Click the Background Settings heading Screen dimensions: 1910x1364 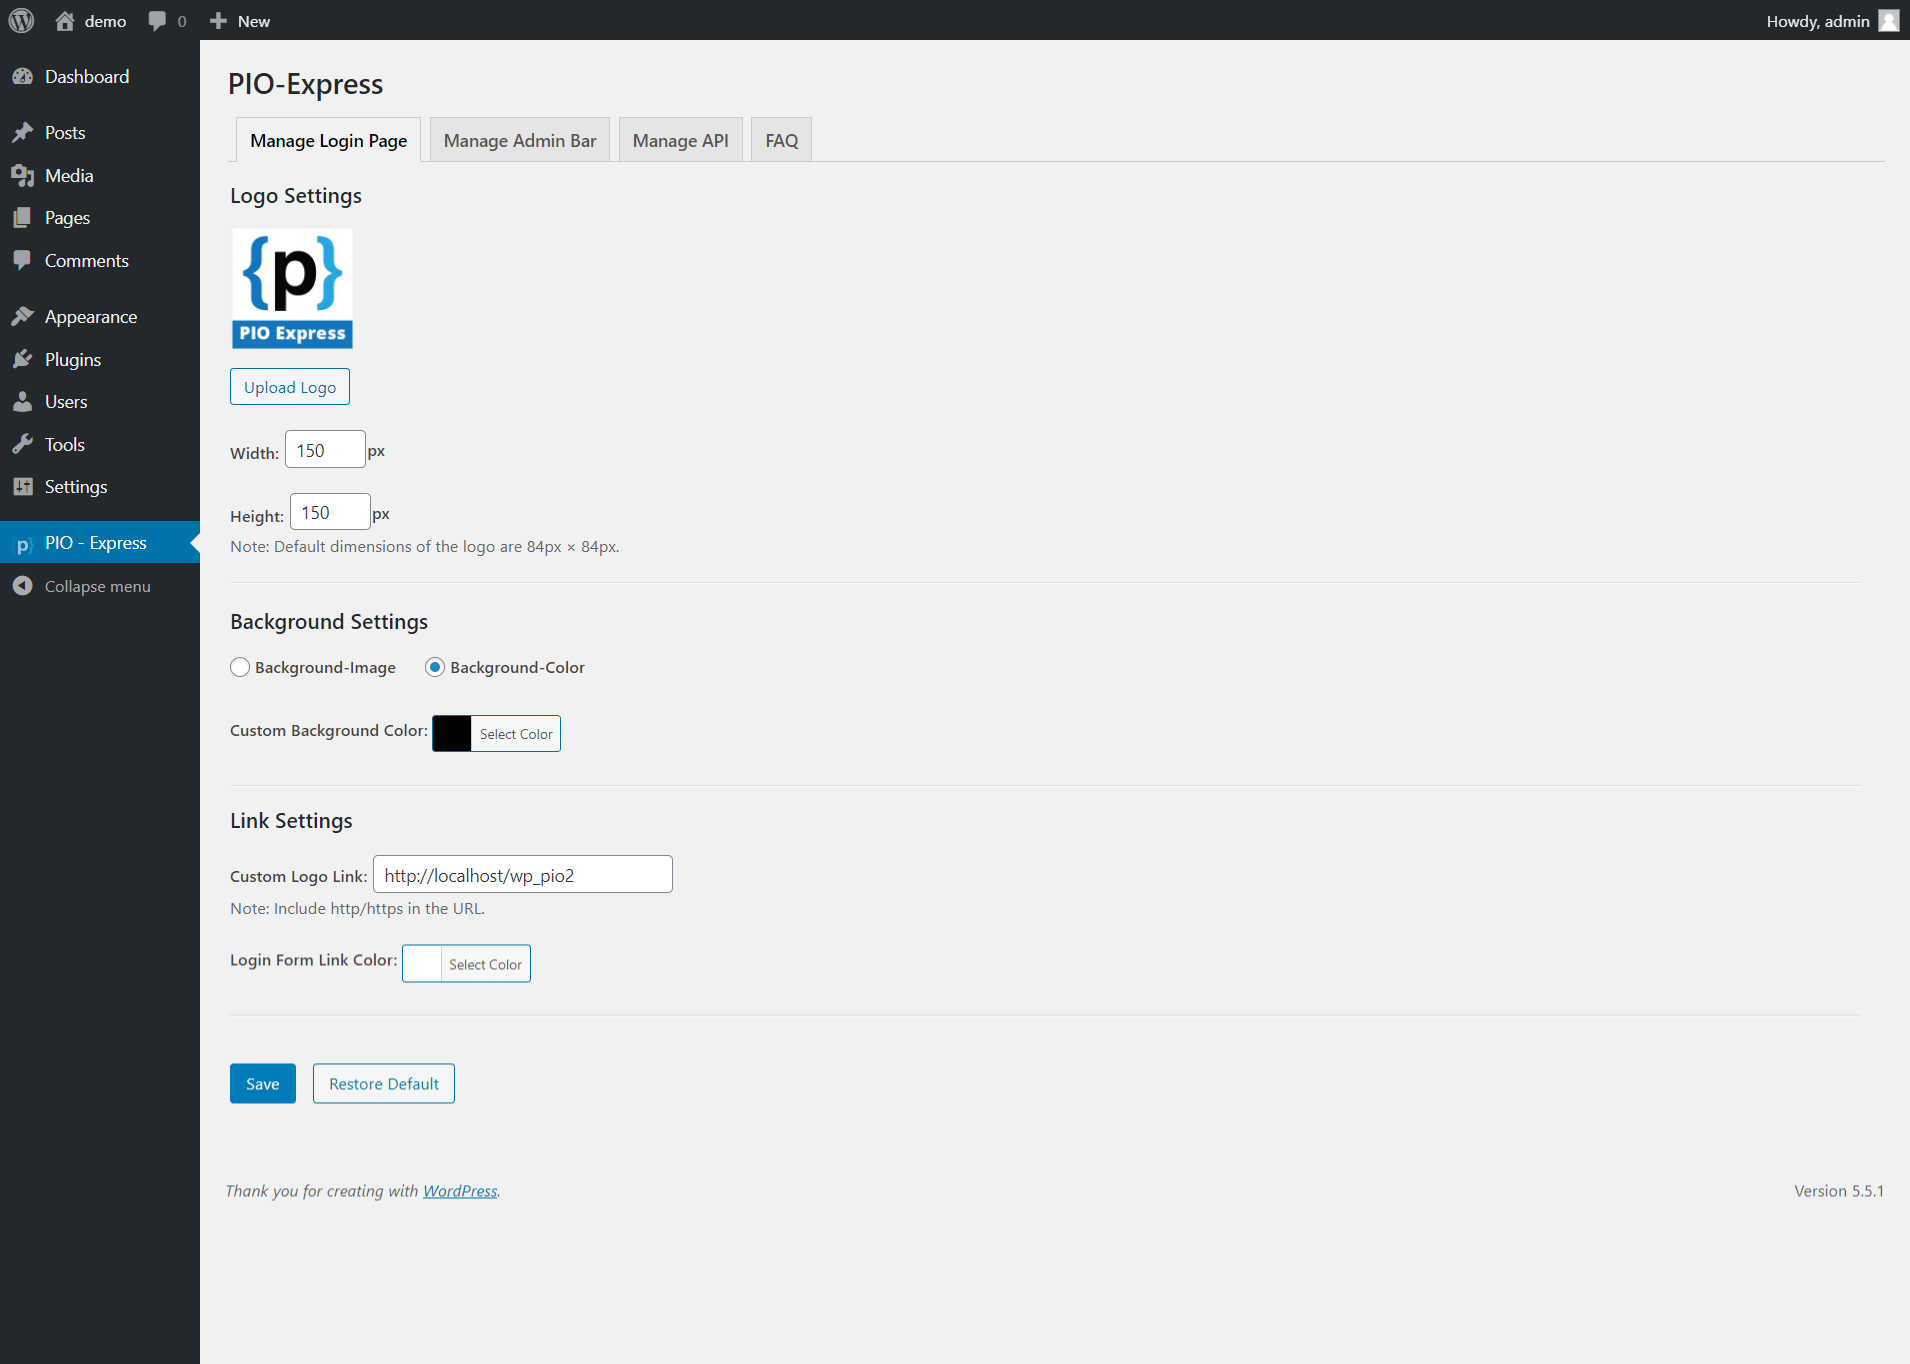(x=329, y=622)
